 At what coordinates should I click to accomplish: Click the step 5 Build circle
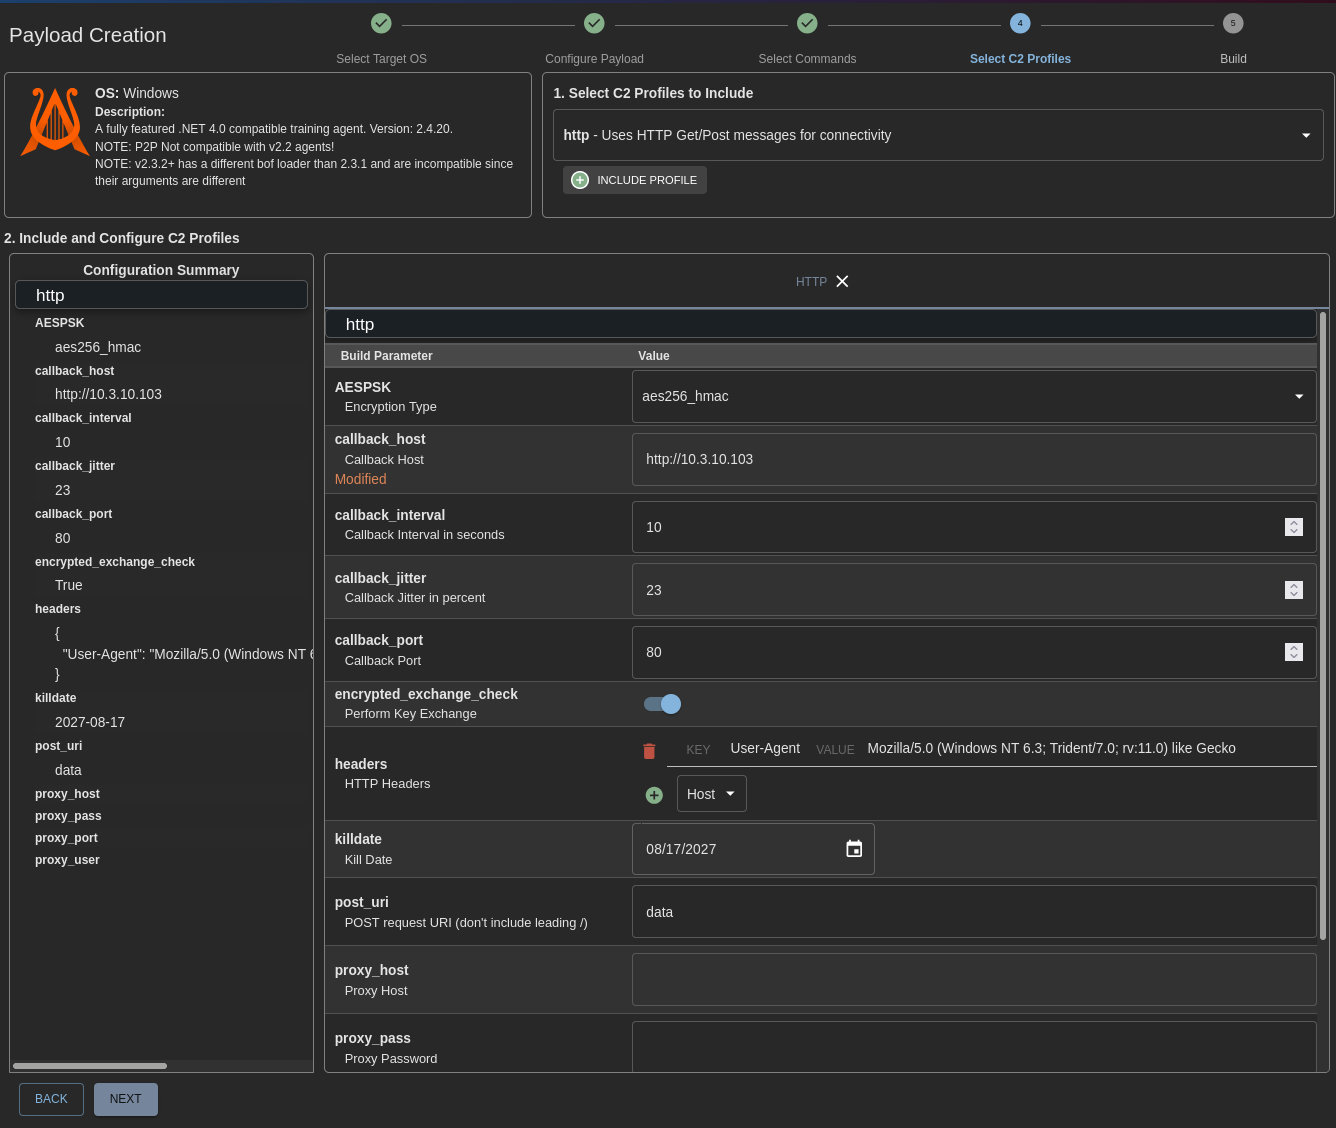[x=1233, y=23]
